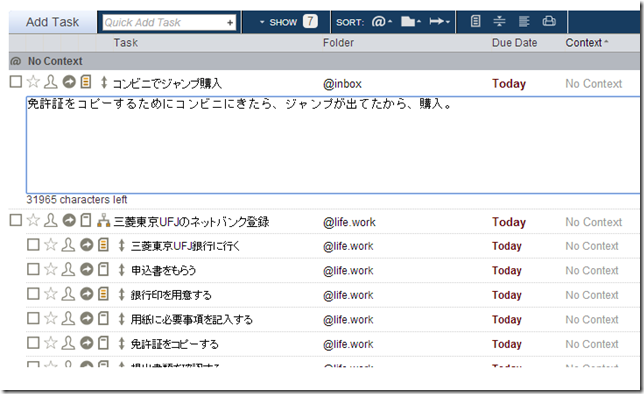Check off 三菱東京UFJのネットバンク登録 task
The image size is (644, 394).
click(x=16, y=220)
